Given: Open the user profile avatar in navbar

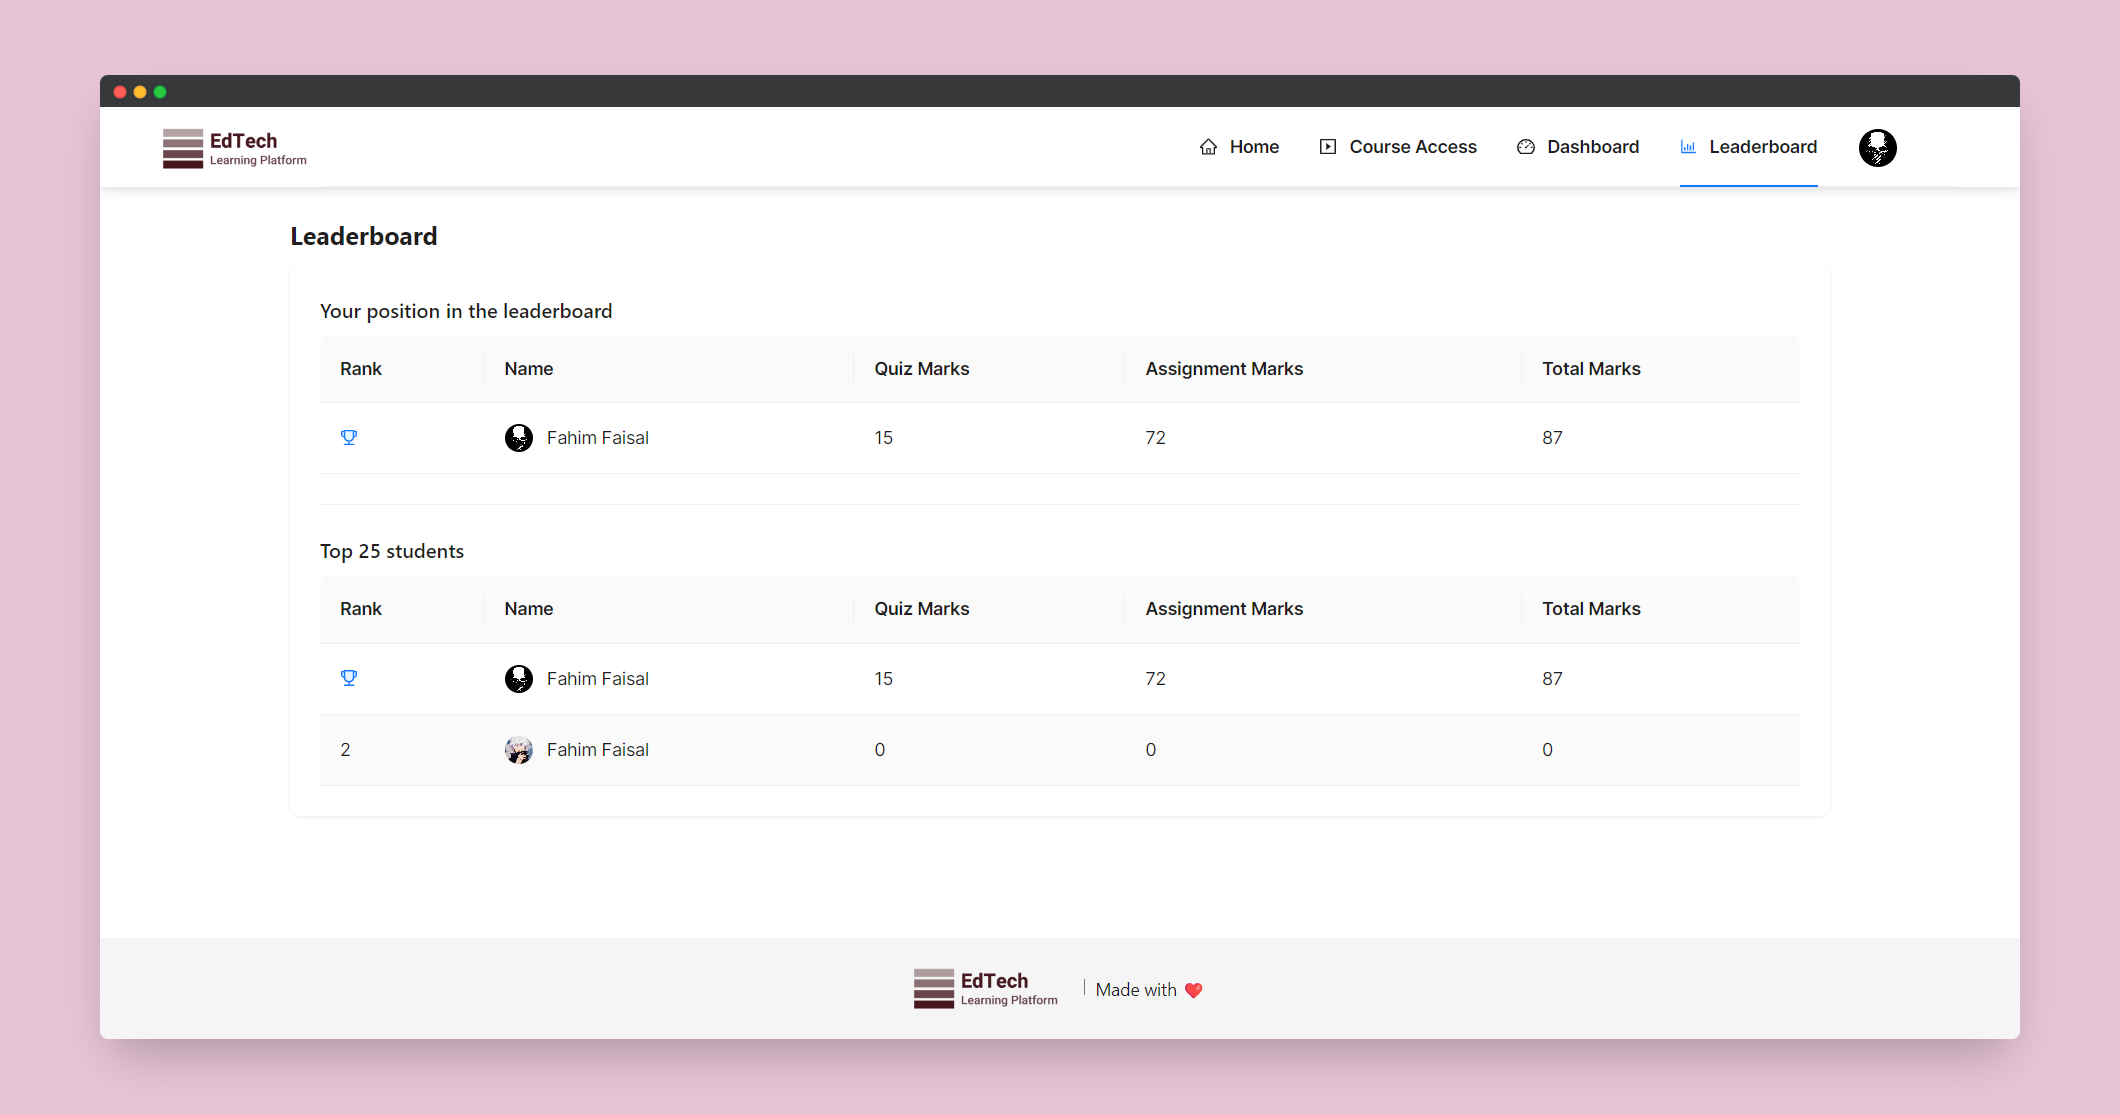Looking at the screenshot, I should [1877, 148].
